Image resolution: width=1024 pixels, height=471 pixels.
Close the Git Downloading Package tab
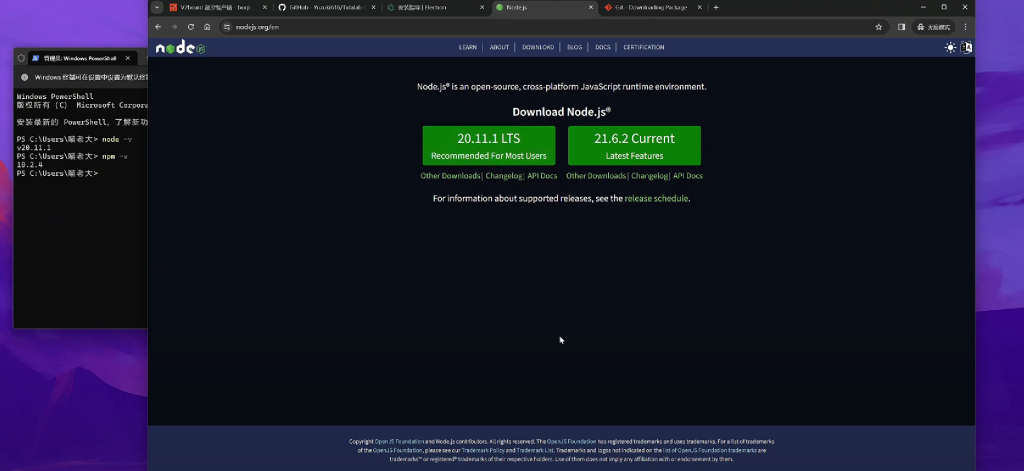click(699, 7)
